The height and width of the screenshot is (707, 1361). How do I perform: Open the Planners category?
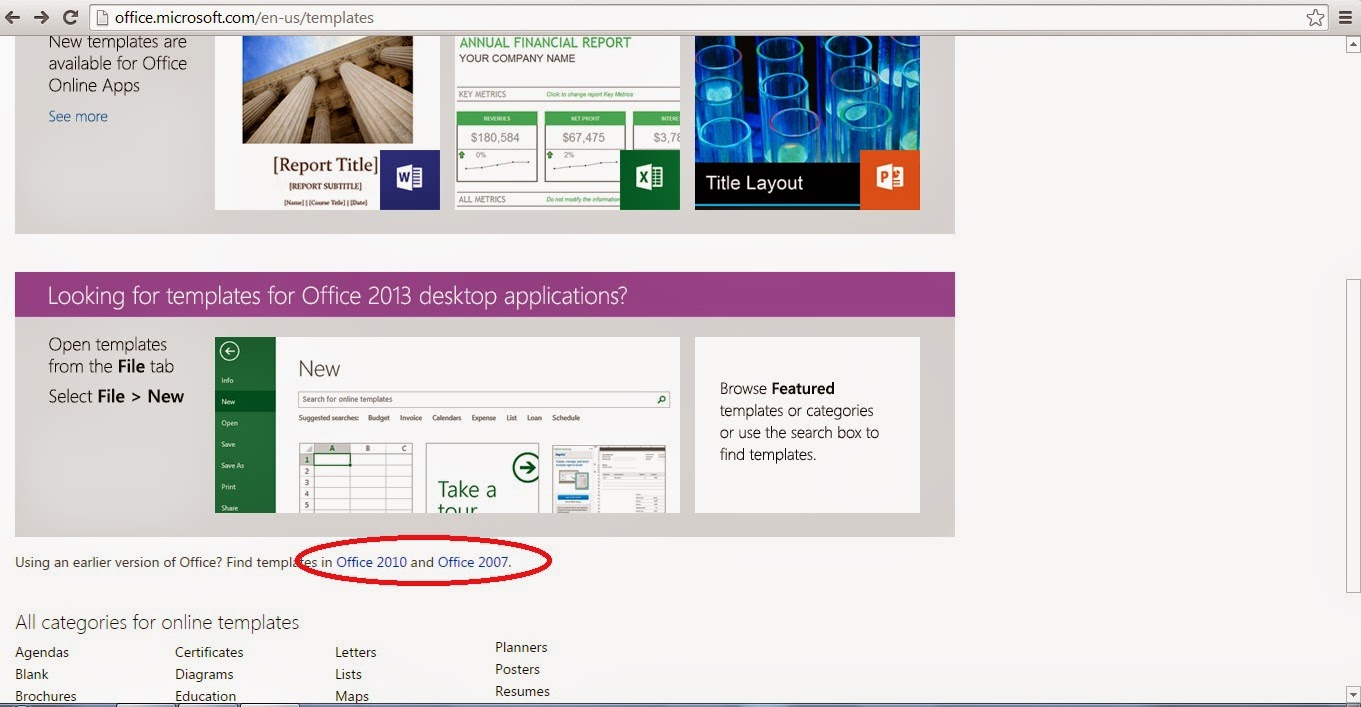point(522,647)
